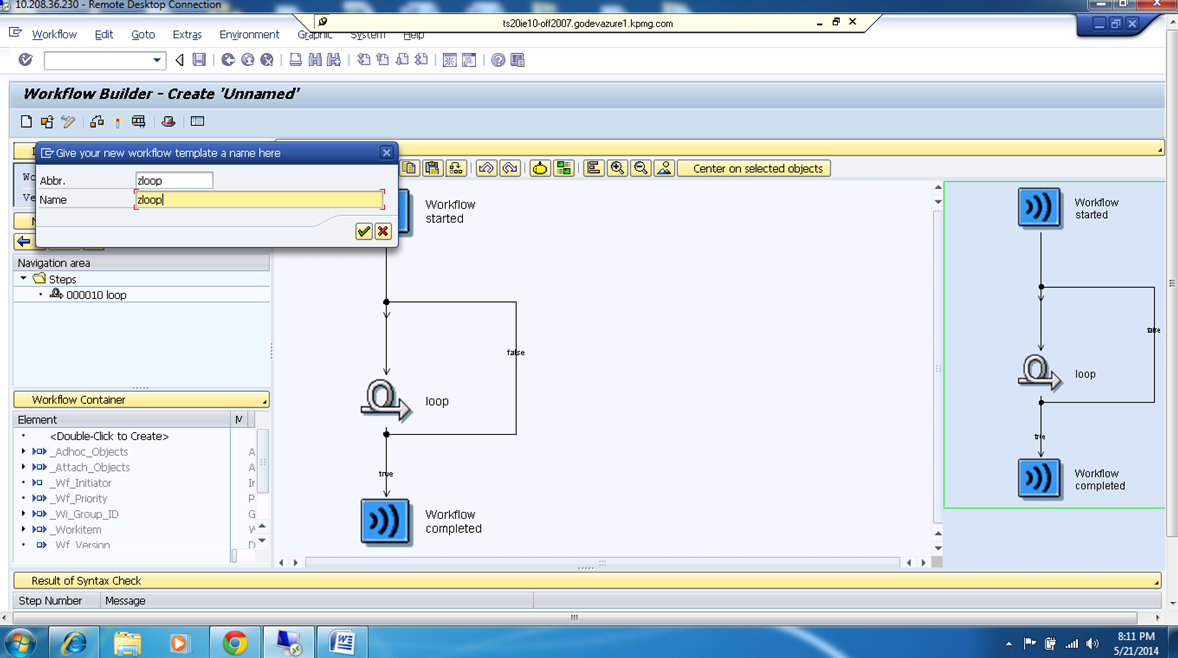Image resolution: width=1178 pixels, height=658 pixels.
Task: Click the Center on selected objects button
Action: point(753,168)
